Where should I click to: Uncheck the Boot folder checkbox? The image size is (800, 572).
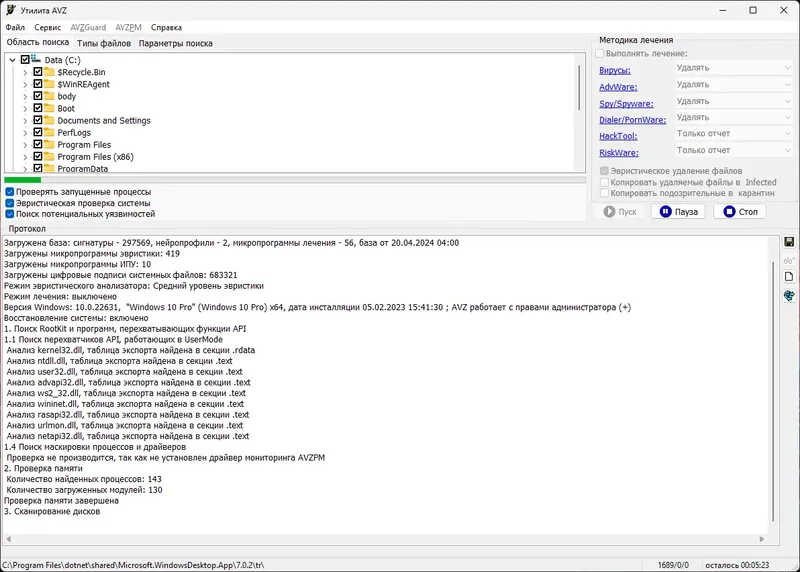pyautogui.click(x=38, y=108)
